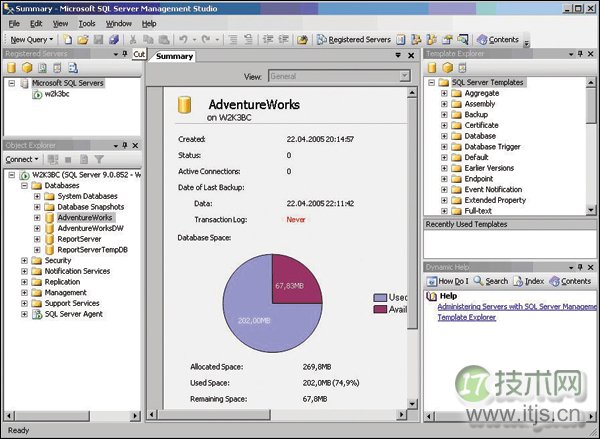Image resolution: width=600 pixels, height=439 pixels.
Task: Select Analysis Services cube icon in Registered Servers
Action: coord(27,68)
